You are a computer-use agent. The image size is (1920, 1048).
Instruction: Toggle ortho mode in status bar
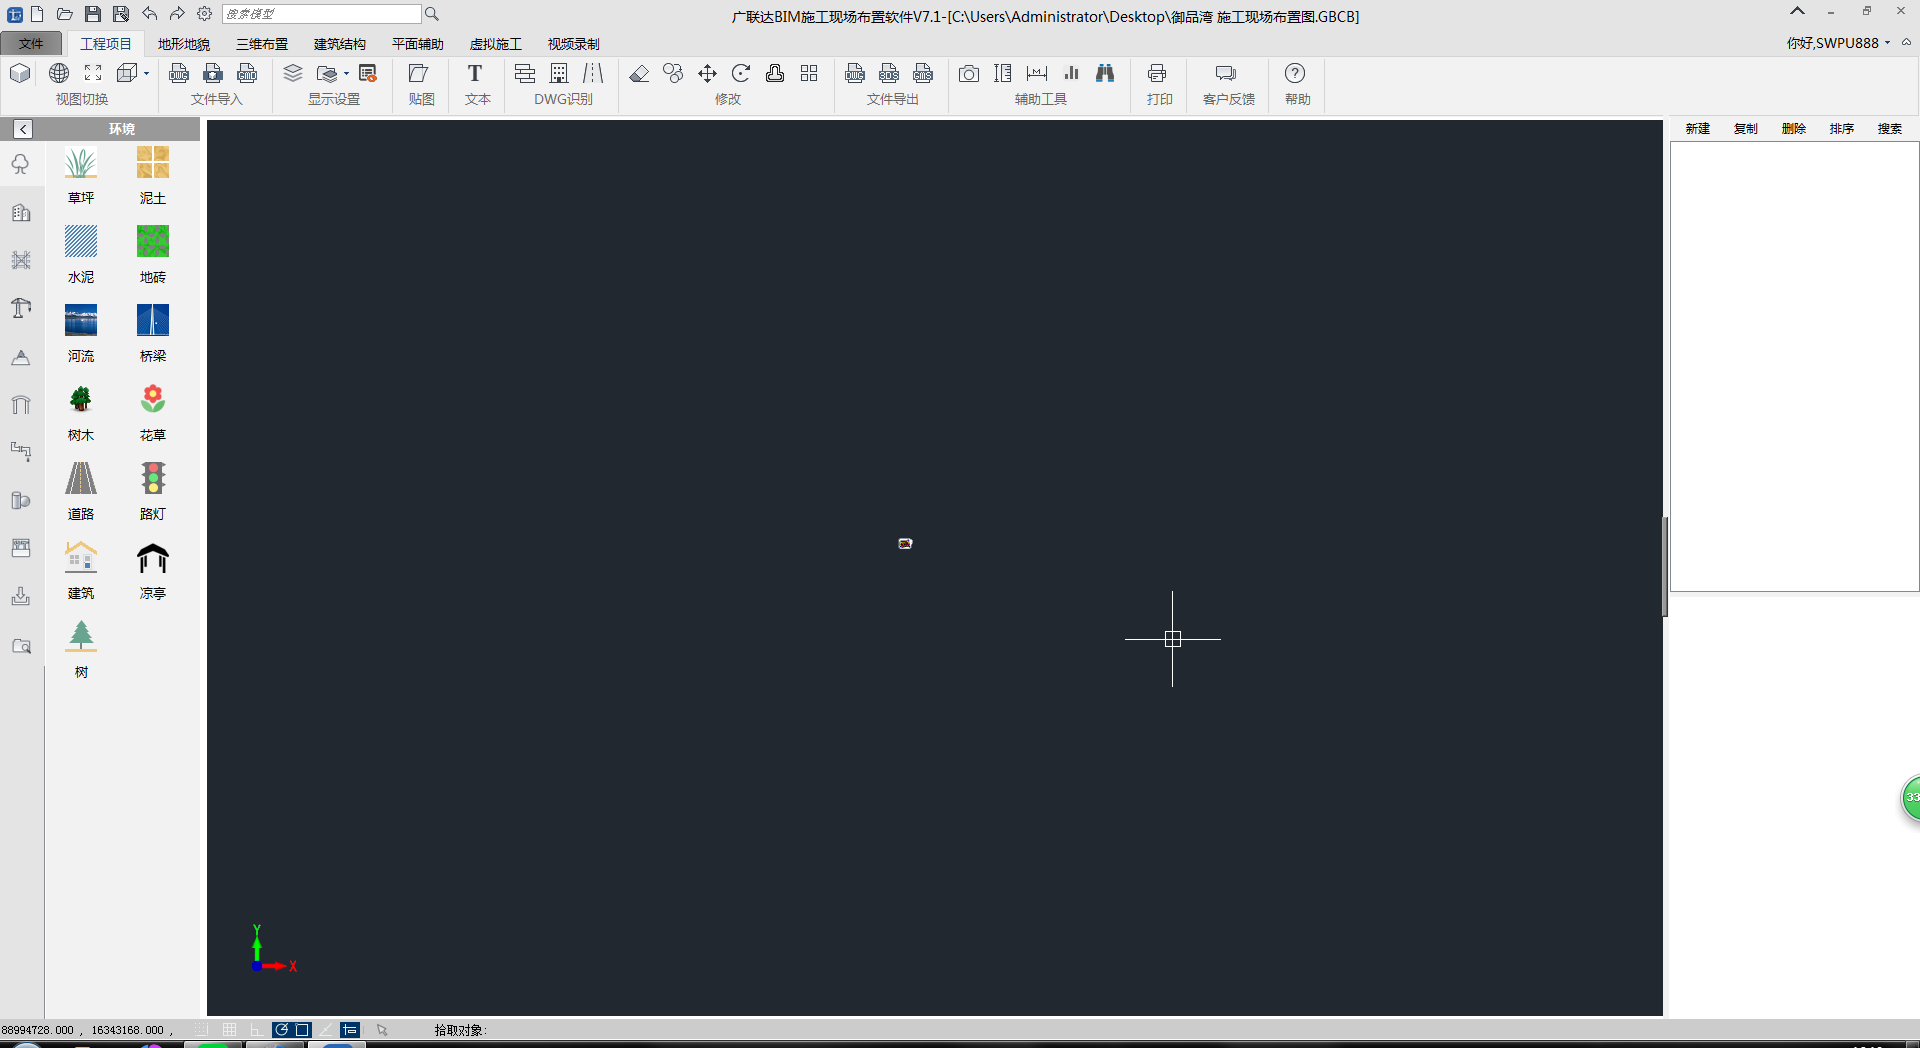pyautogui.click(x=255, y=1030)
